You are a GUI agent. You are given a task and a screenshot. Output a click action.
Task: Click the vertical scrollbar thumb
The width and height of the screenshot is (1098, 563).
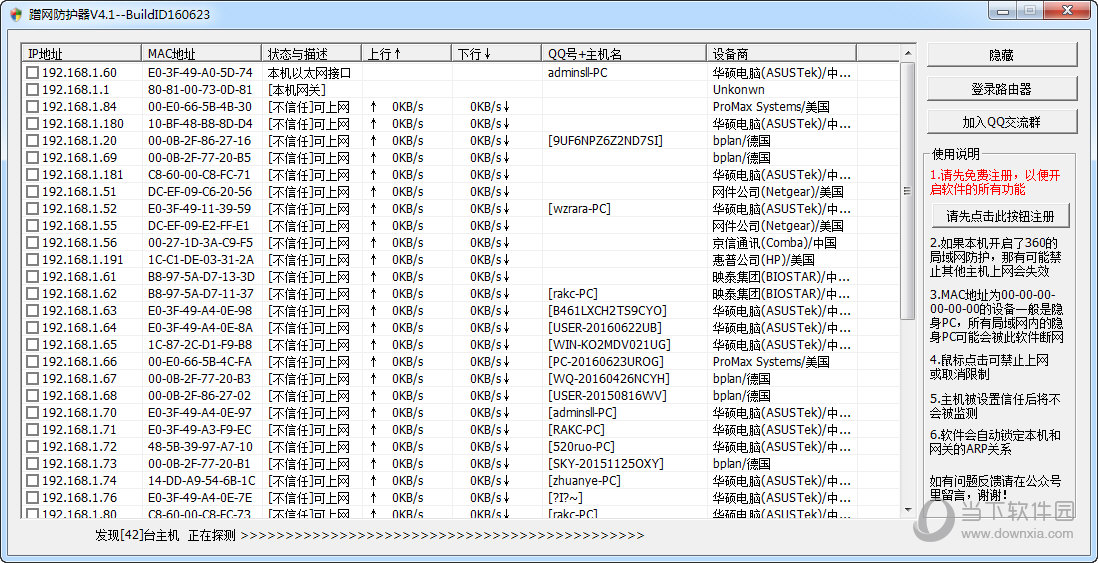(x=908, y=190)
